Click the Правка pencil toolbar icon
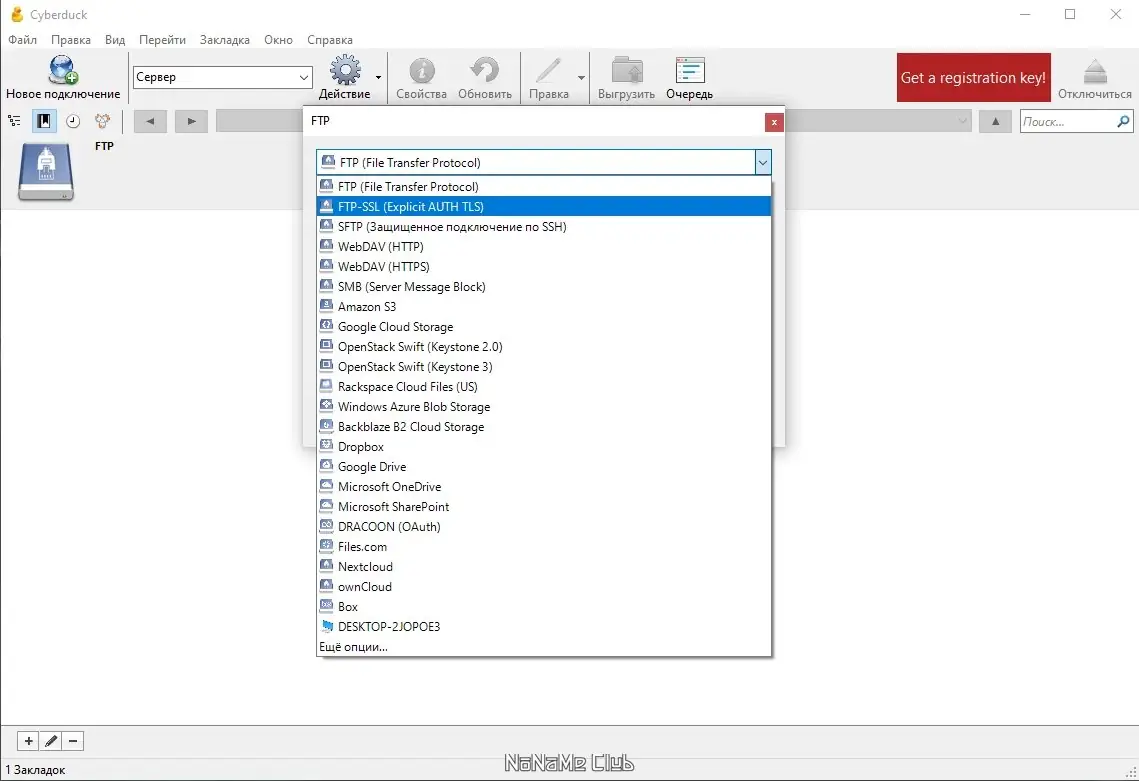The width and height of the screenshot is (1139, 781). (548, 77)
